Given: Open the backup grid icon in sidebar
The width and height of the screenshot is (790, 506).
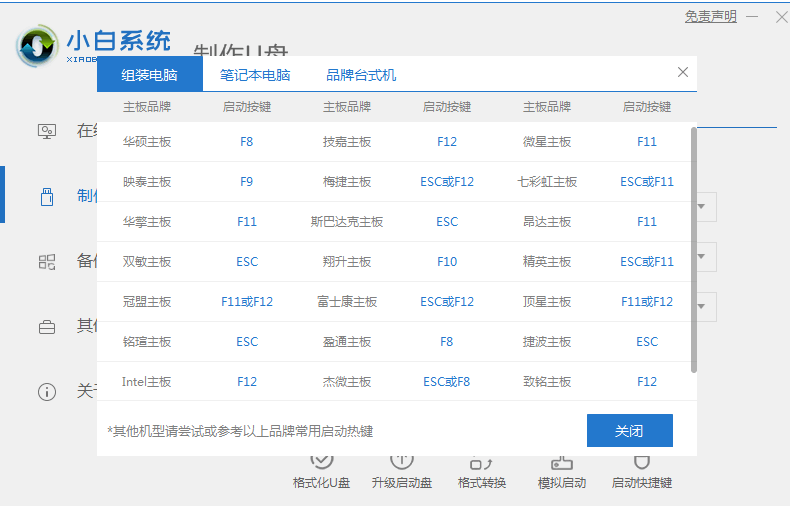Looking at the screenshot, I should coord(47,262).
